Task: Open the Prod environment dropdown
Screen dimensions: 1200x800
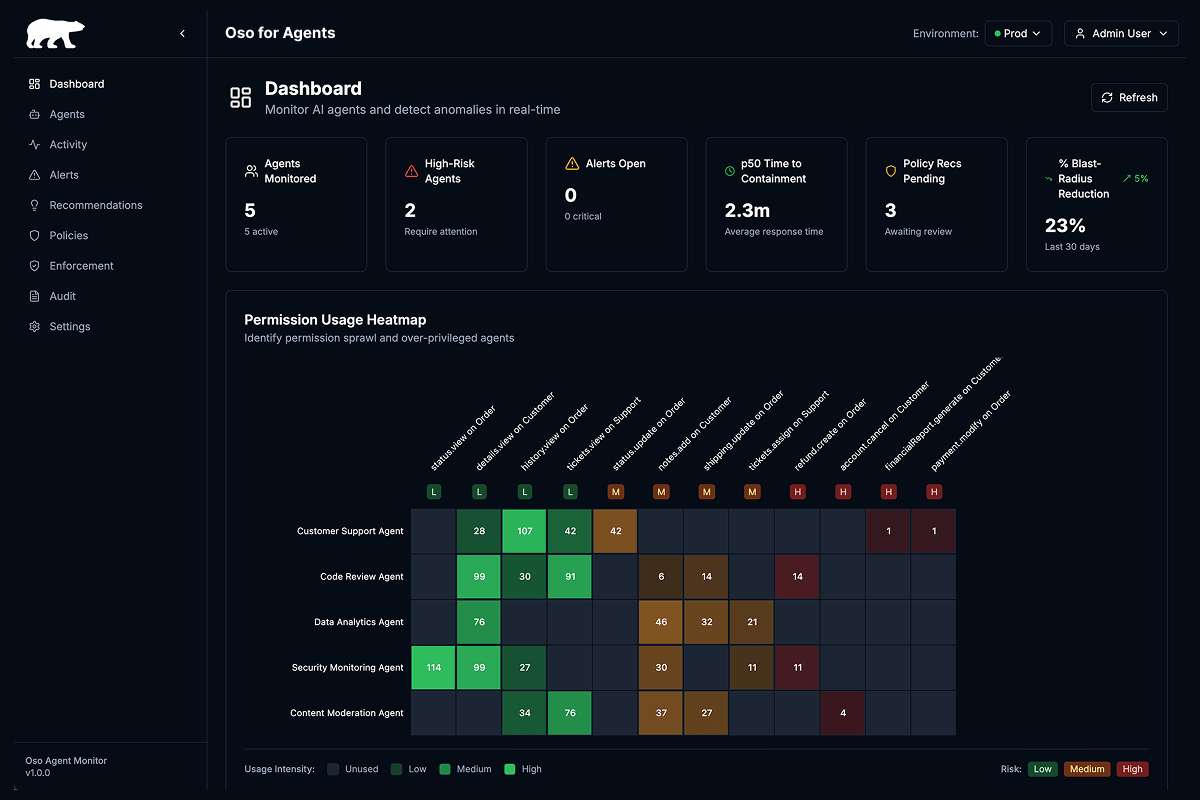Action: pyautogui.click(x=1018, y=32)
